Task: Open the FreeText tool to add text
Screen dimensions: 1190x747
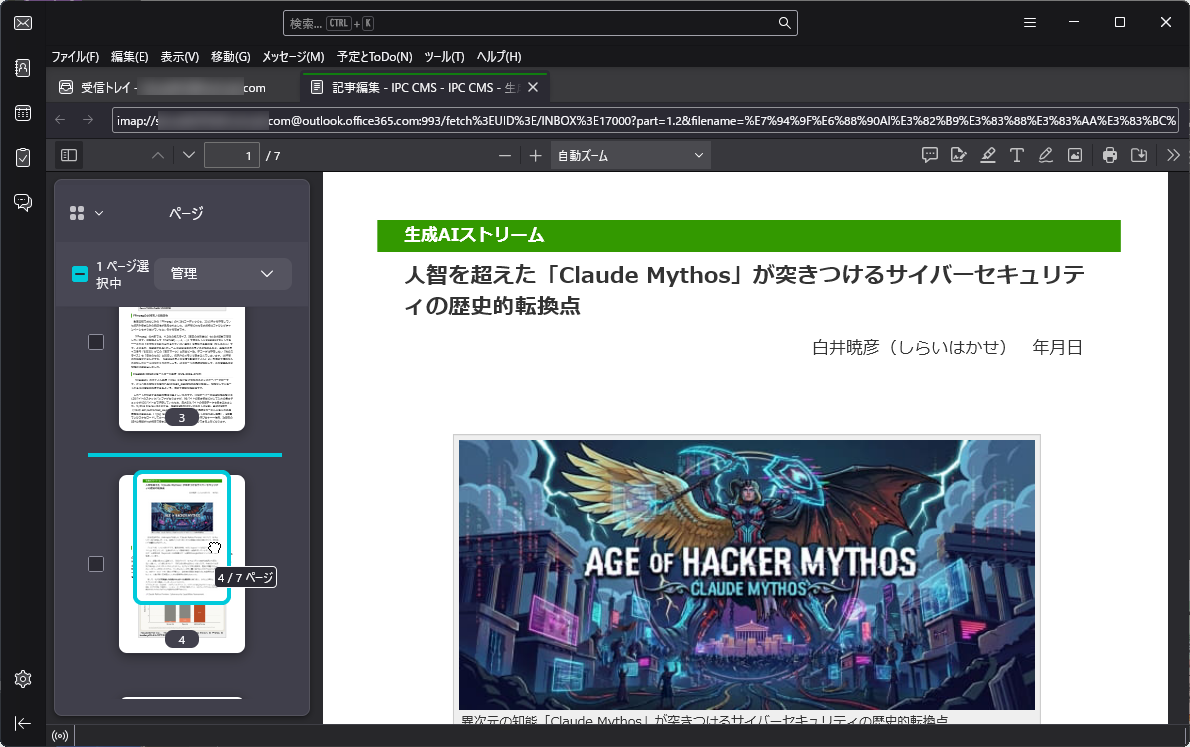Action: pos(1016,155)
